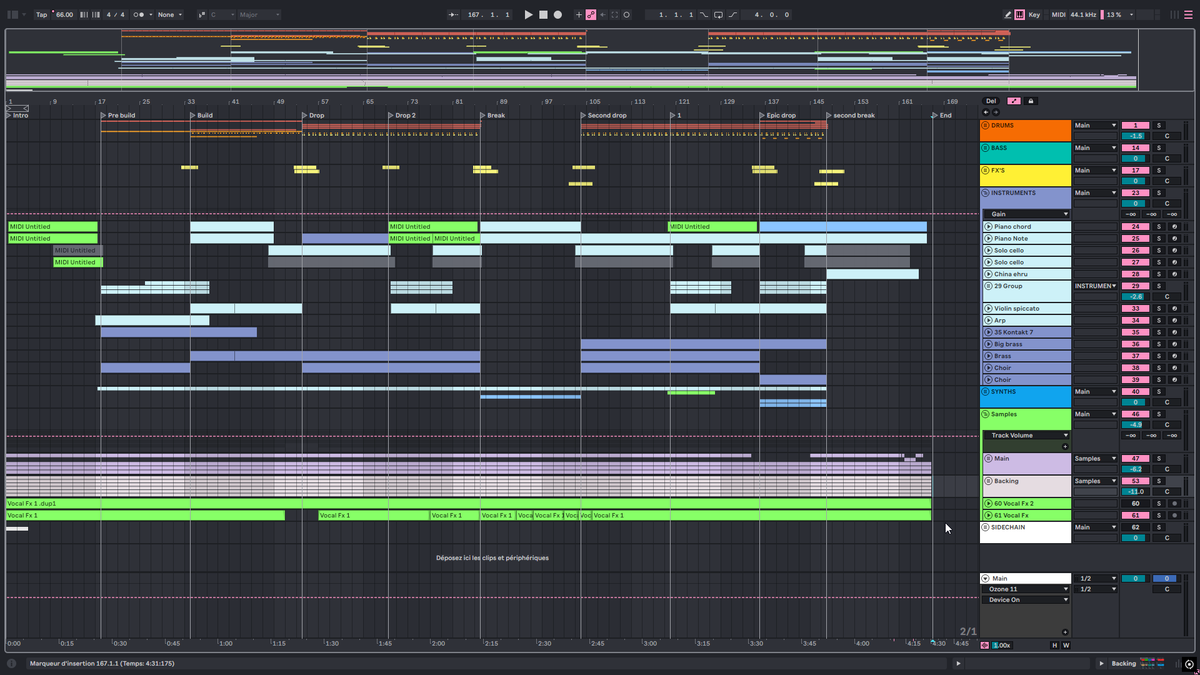Solo the DRUMS track
Image resolution: width=1200 pixels, height=675 pixels.
click(x=1160, y=126)
